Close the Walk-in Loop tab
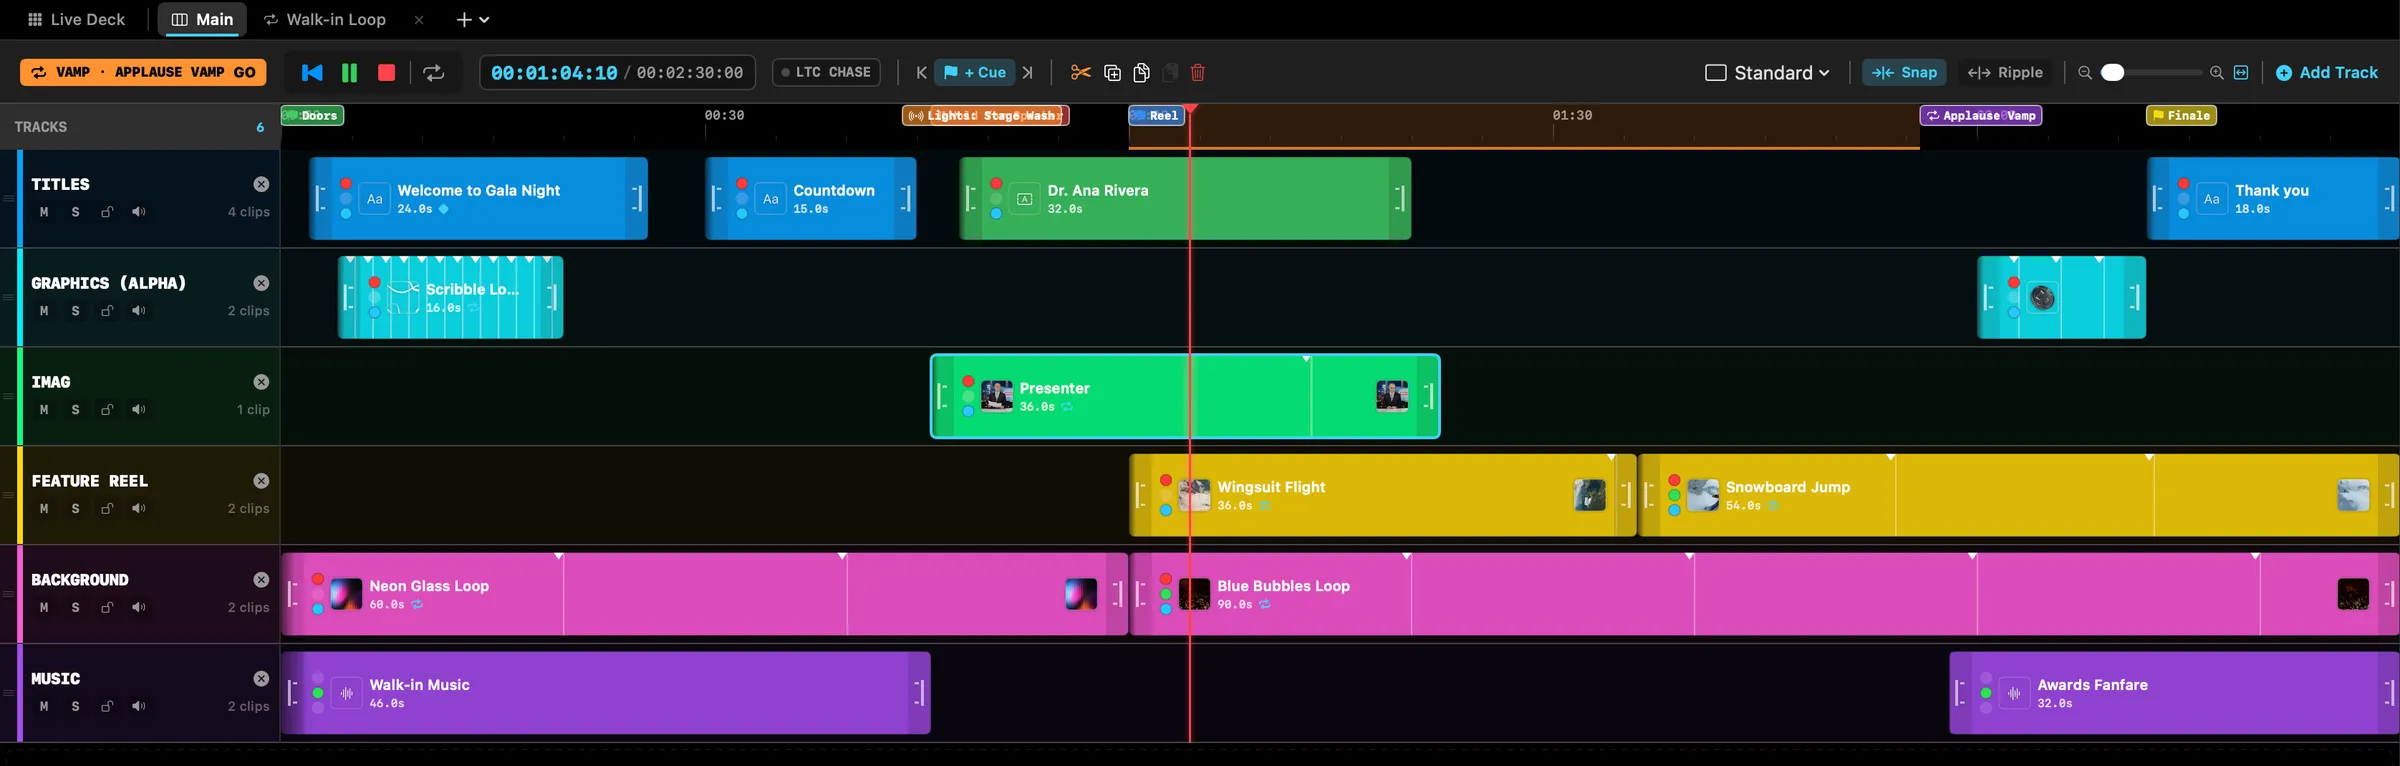2400x766 pixels. (x=419, y=19)
